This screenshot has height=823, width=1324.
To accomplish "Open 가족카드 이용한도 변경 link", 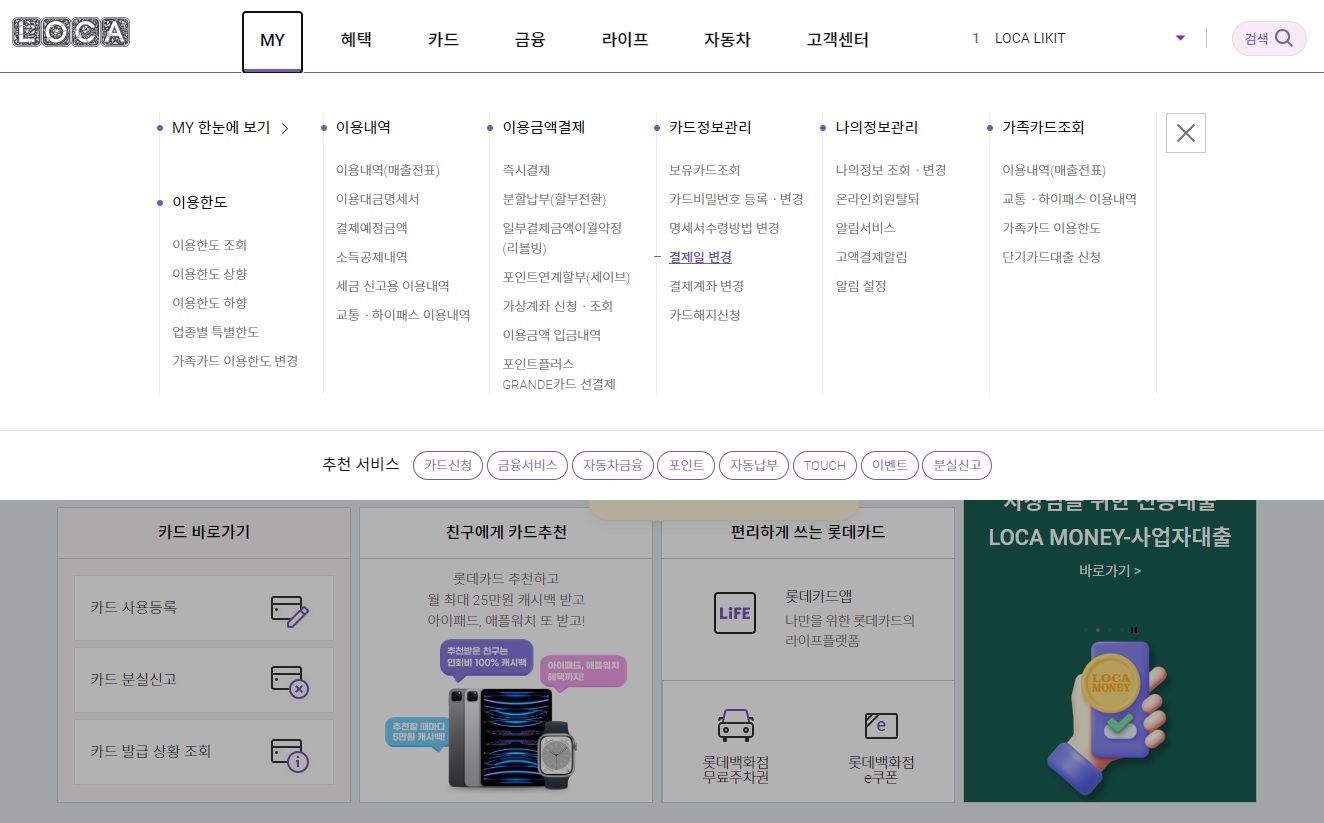I will coord(235,361).
